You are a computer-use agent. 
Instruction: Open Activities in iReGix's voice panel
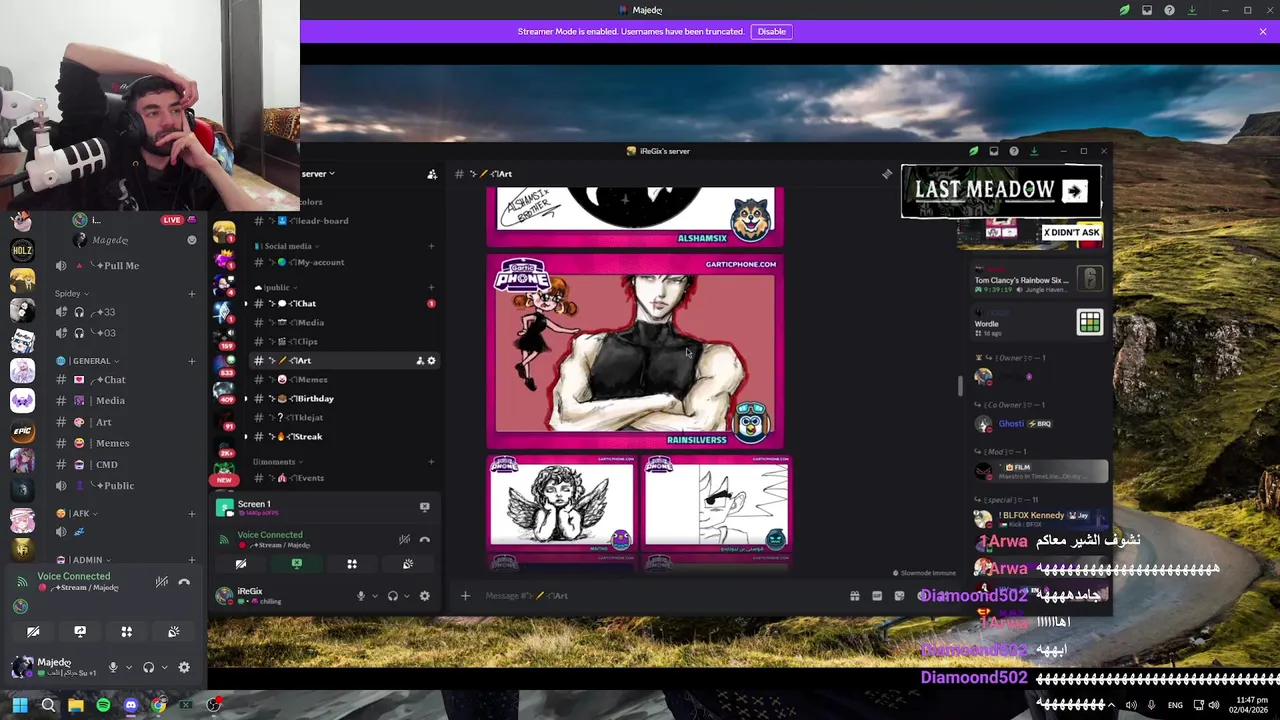pyautogui.click(x=352, y=564)
